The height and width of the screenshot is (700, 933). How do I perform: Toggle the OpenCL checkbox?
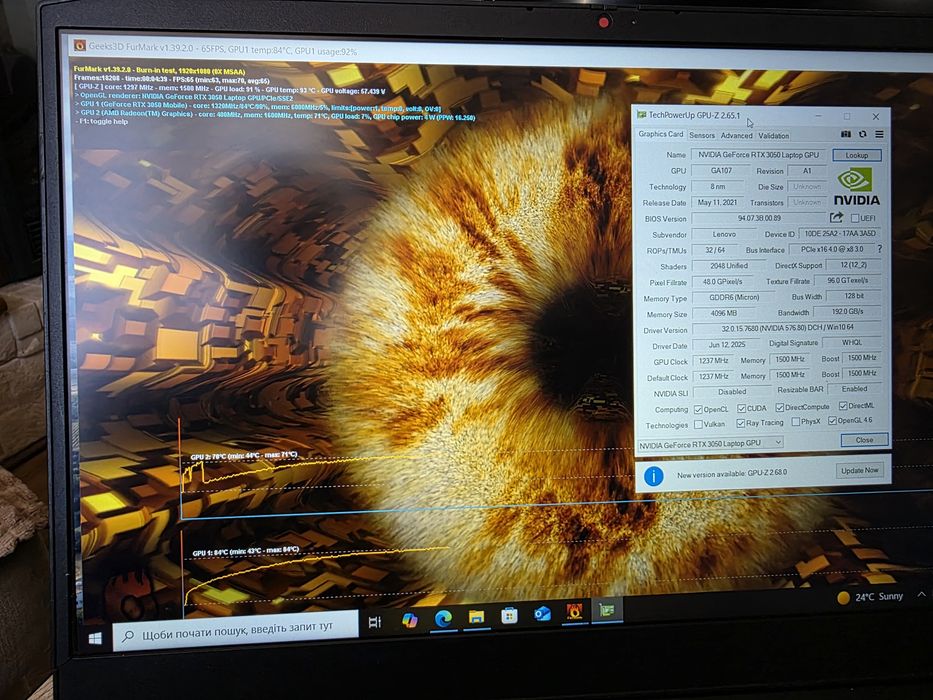(x=698, y=410)
